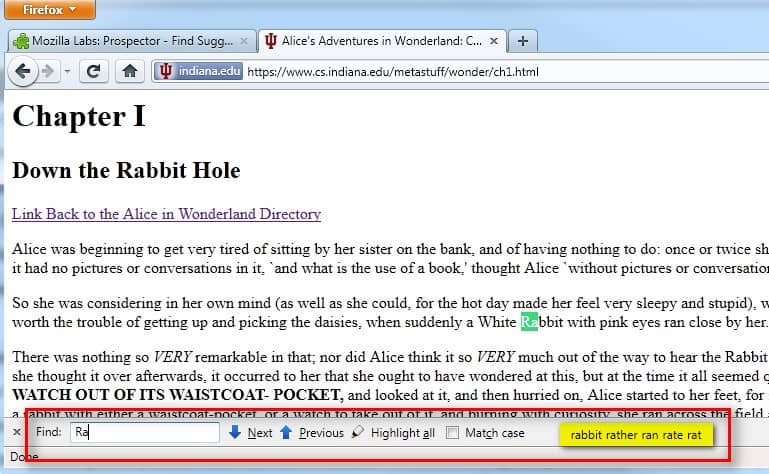Image resolution: width=769 pixels, height=474 pixels.
Task: Reload the current page
Action: (94, 71)
